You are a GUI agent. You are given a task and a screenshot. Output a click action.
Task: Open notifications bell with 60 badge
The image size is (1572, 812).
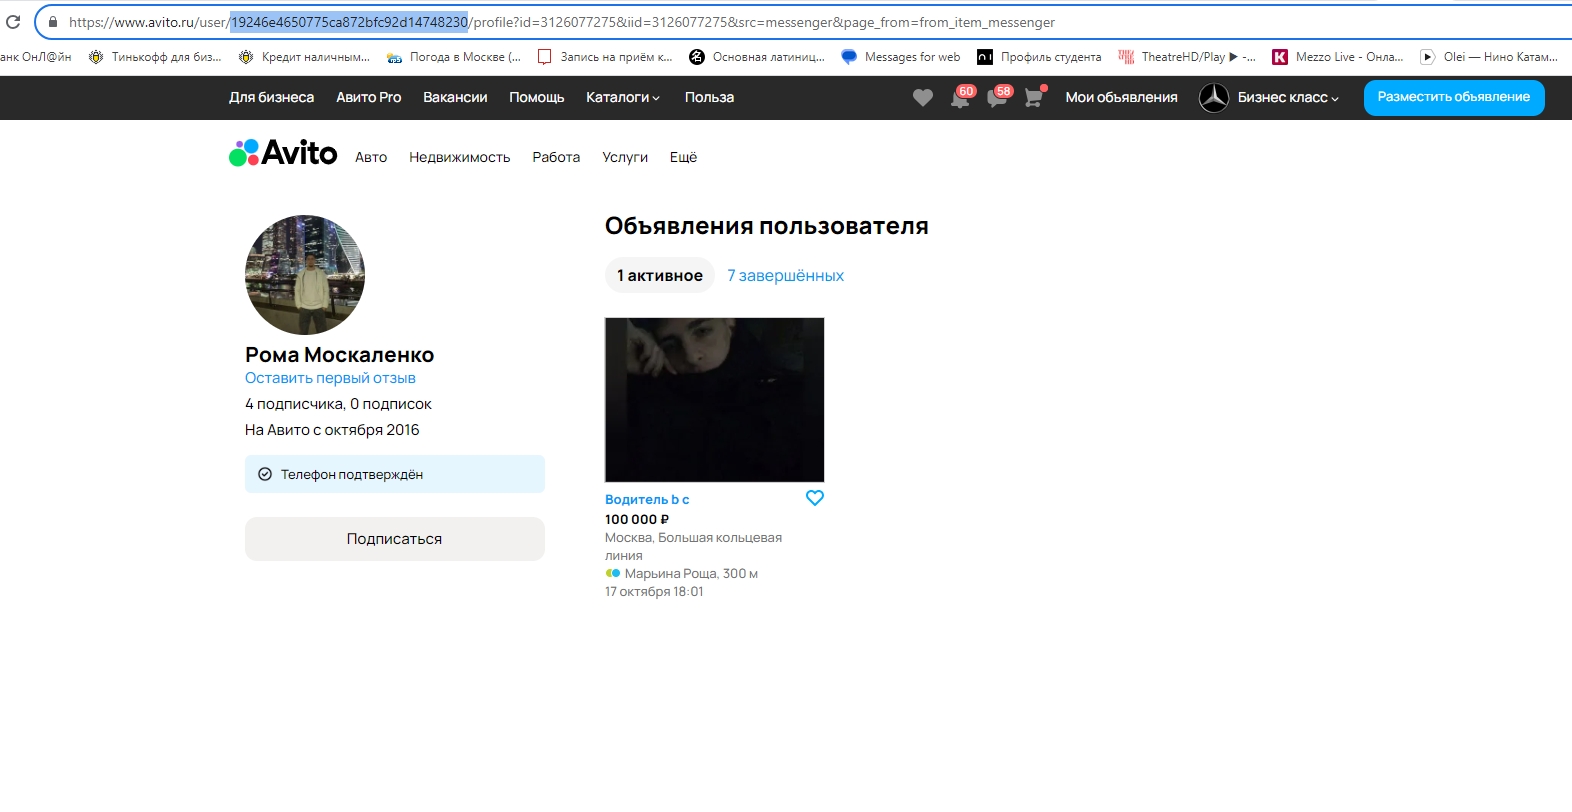[960, 98]
